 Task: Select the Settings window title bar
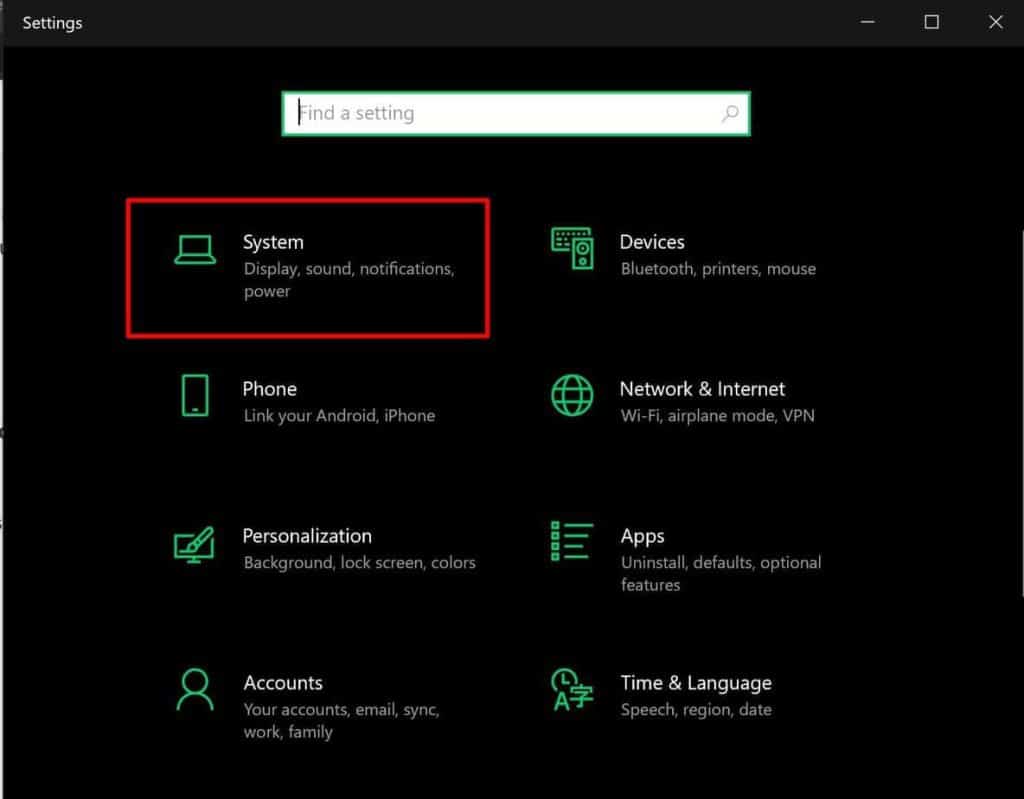pyautogui.click(x=400, y=22)
